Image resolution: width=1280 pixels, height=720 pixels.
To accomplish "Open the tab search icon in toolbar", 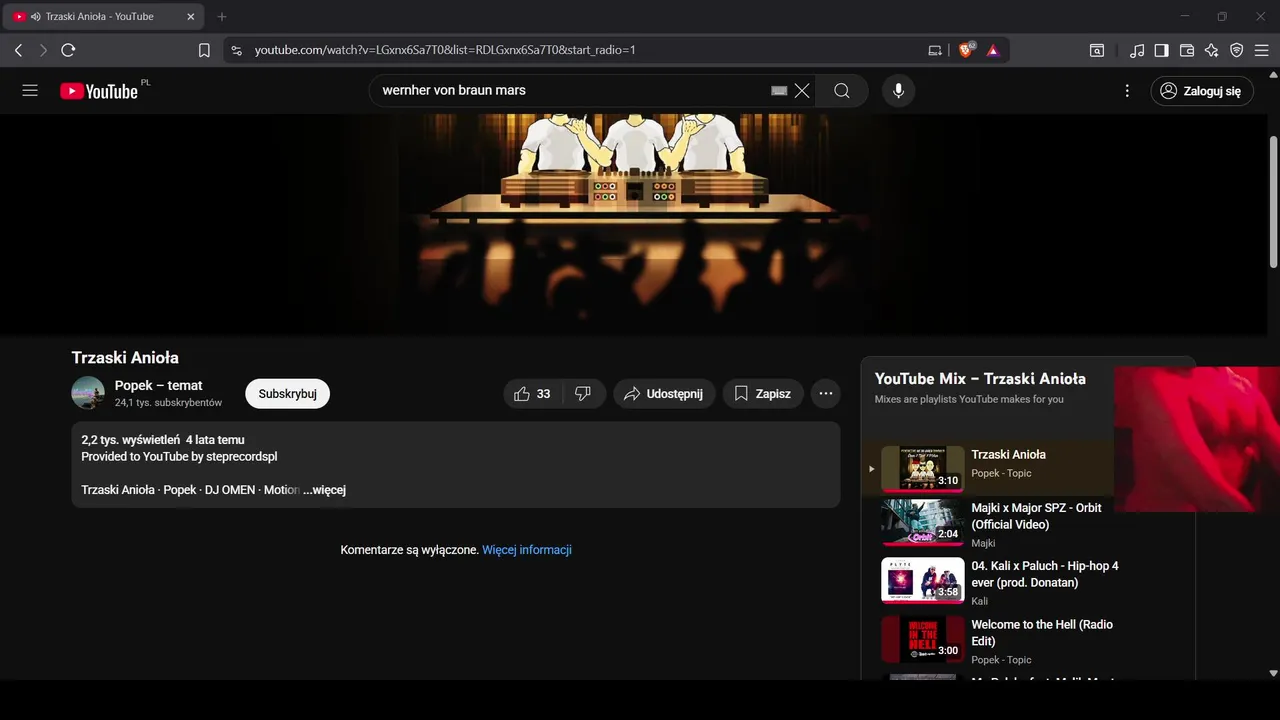I will (x=1097, y=50).
